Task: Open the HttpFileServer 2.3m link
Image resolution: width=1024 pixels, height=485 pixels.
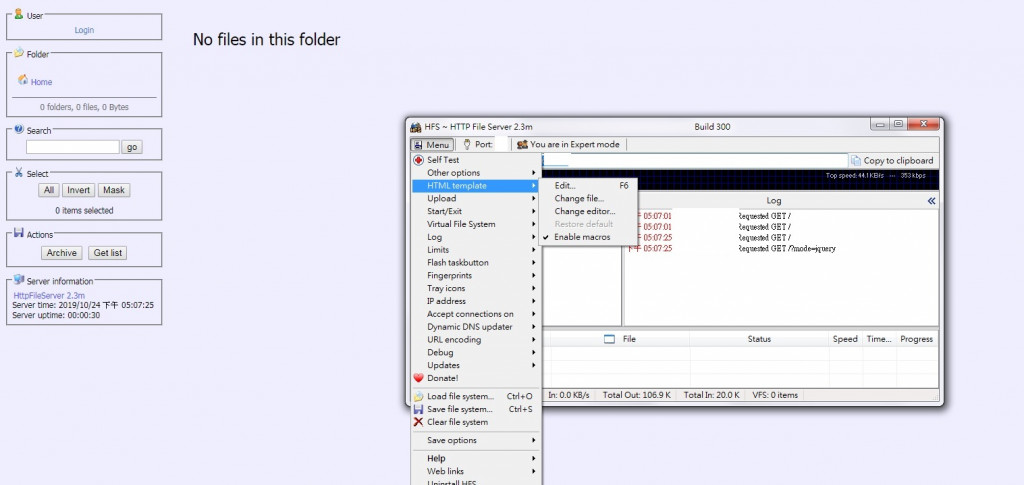Action: click(x=49, y=296)
